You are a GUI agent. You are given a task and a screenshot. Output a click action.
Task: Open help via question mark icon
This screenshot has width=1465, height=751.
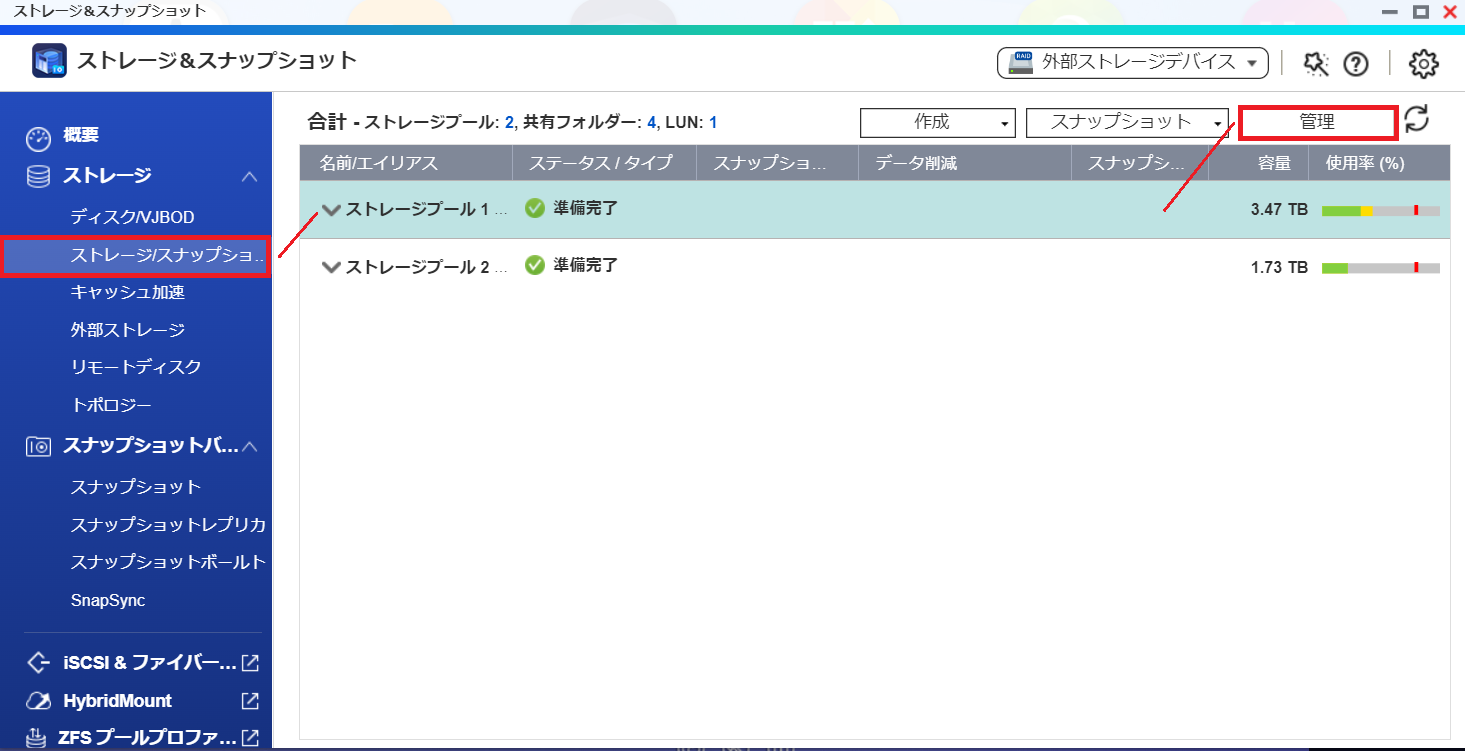[1355, 63]
